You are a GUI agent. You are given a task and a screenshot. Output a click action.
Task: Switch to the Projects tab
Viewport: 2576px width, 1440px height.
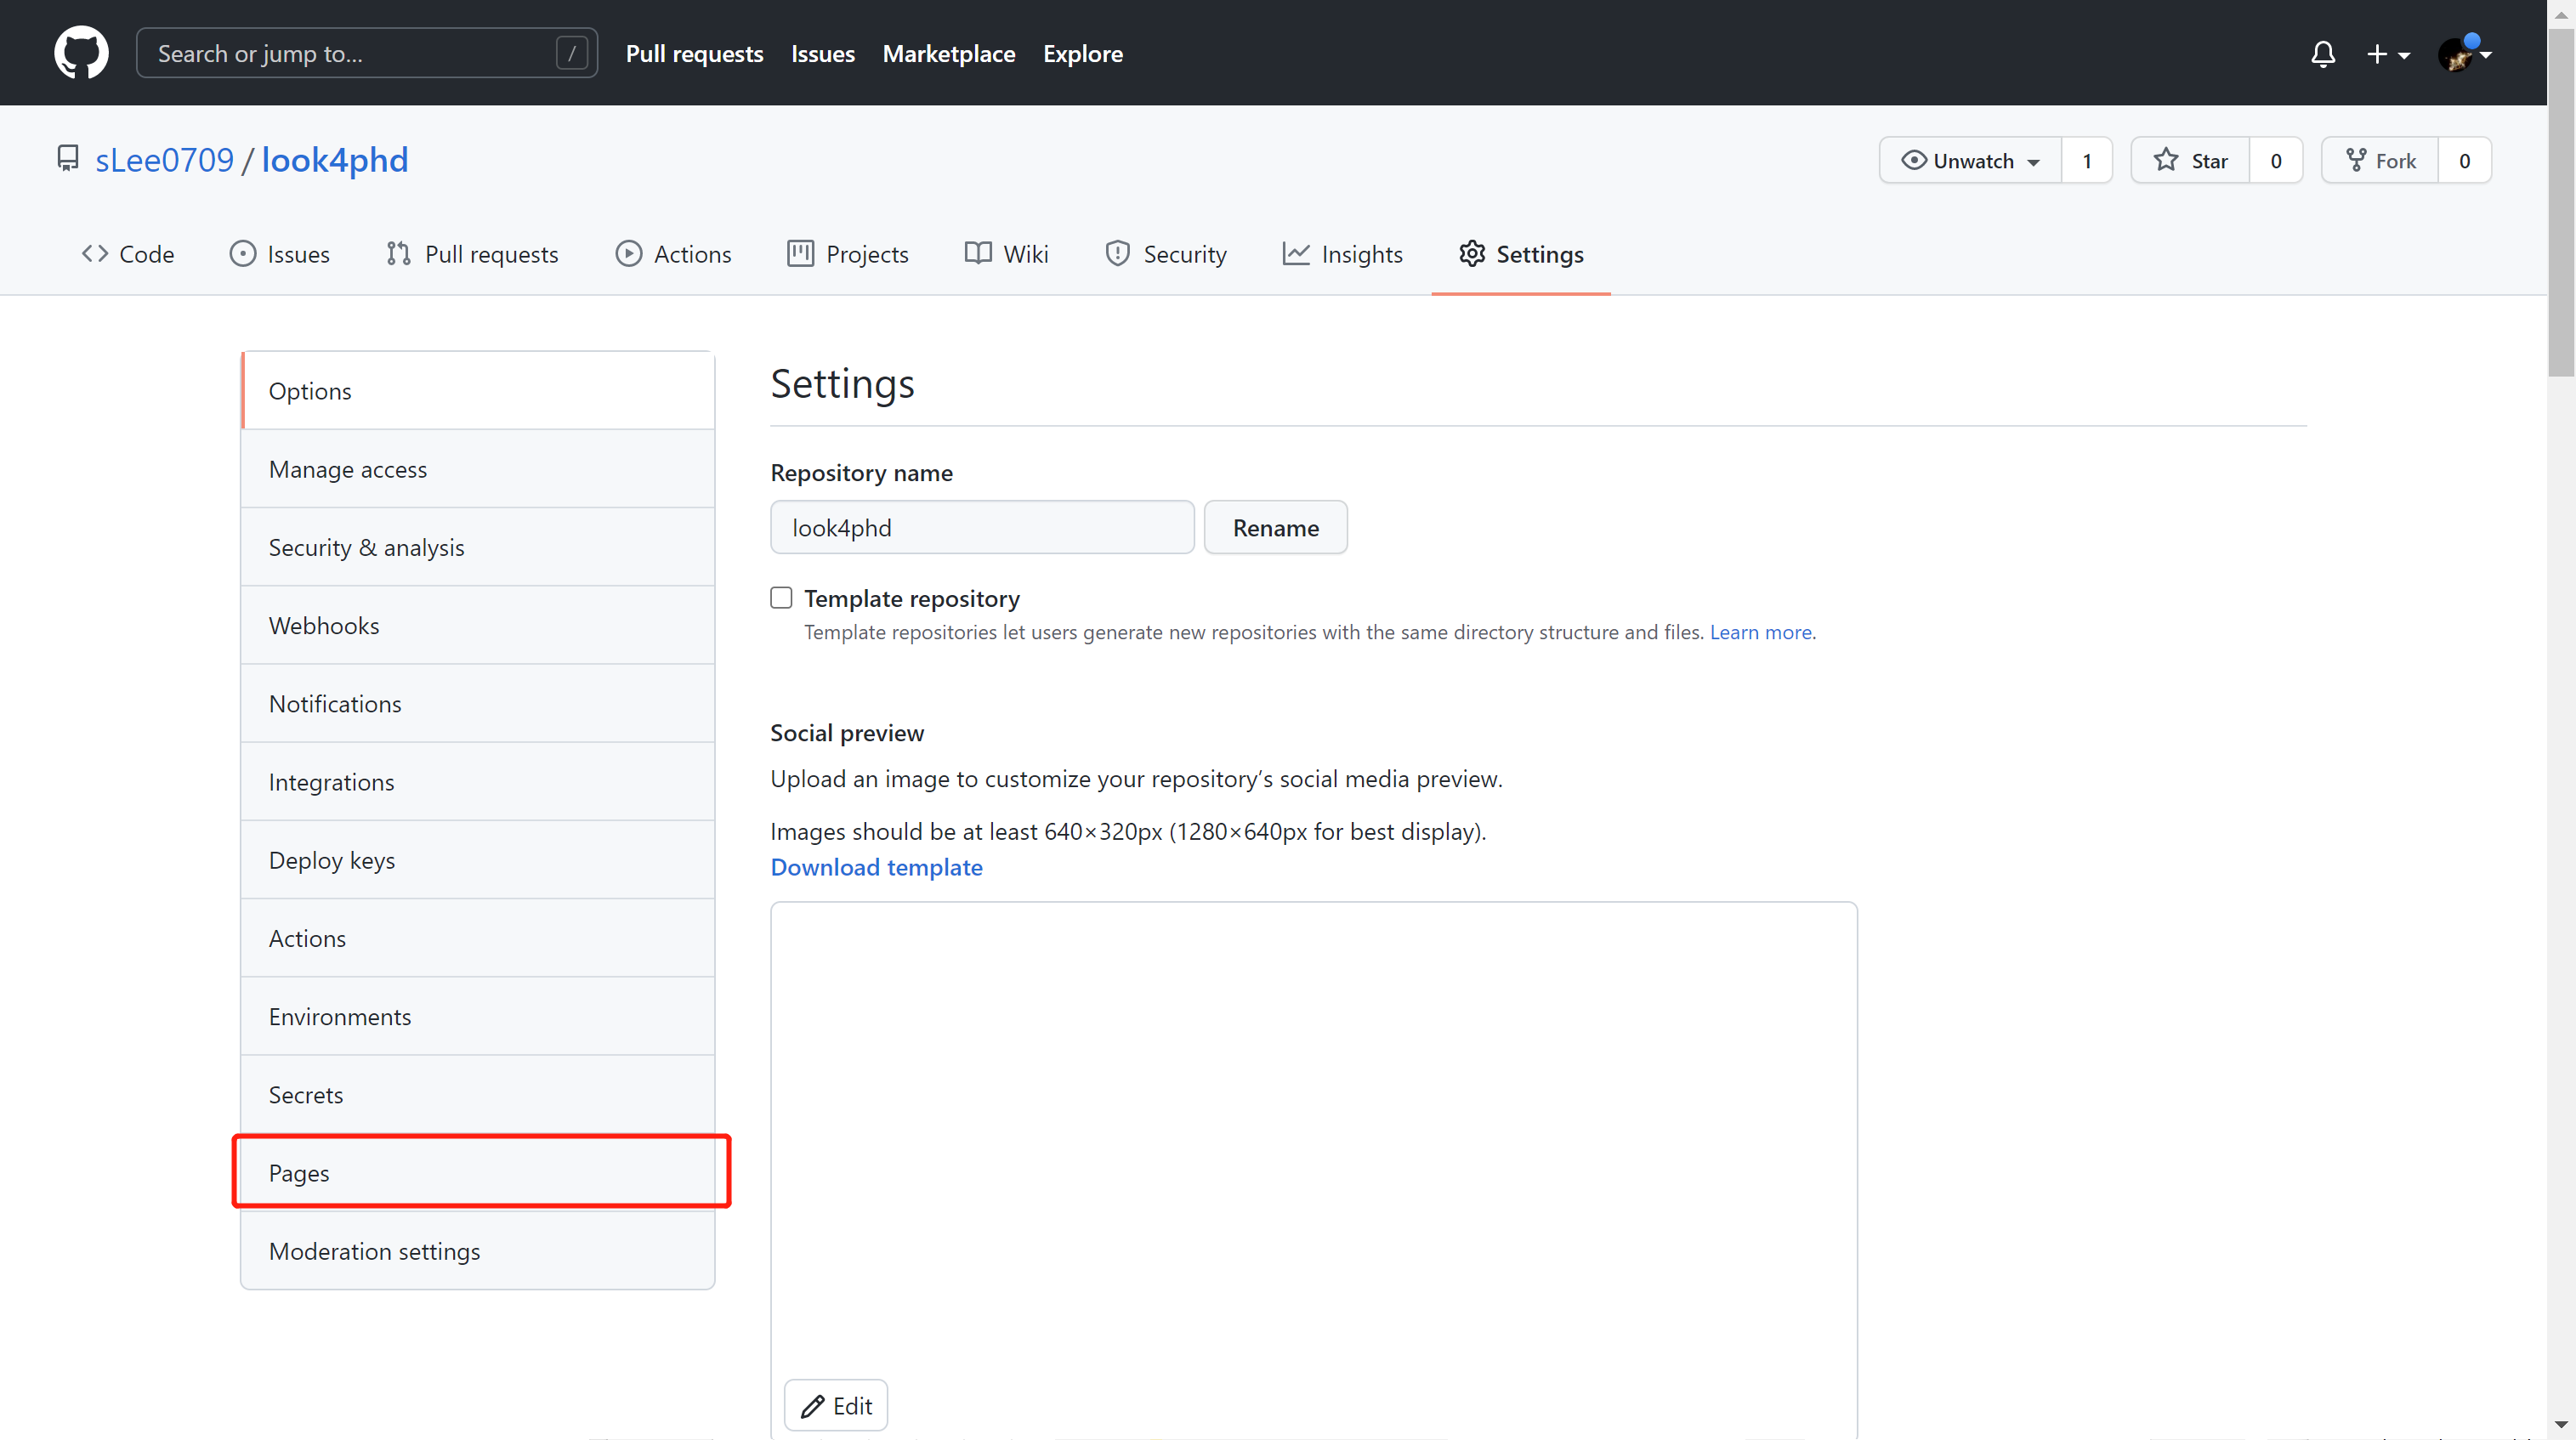tap(848, 254)
